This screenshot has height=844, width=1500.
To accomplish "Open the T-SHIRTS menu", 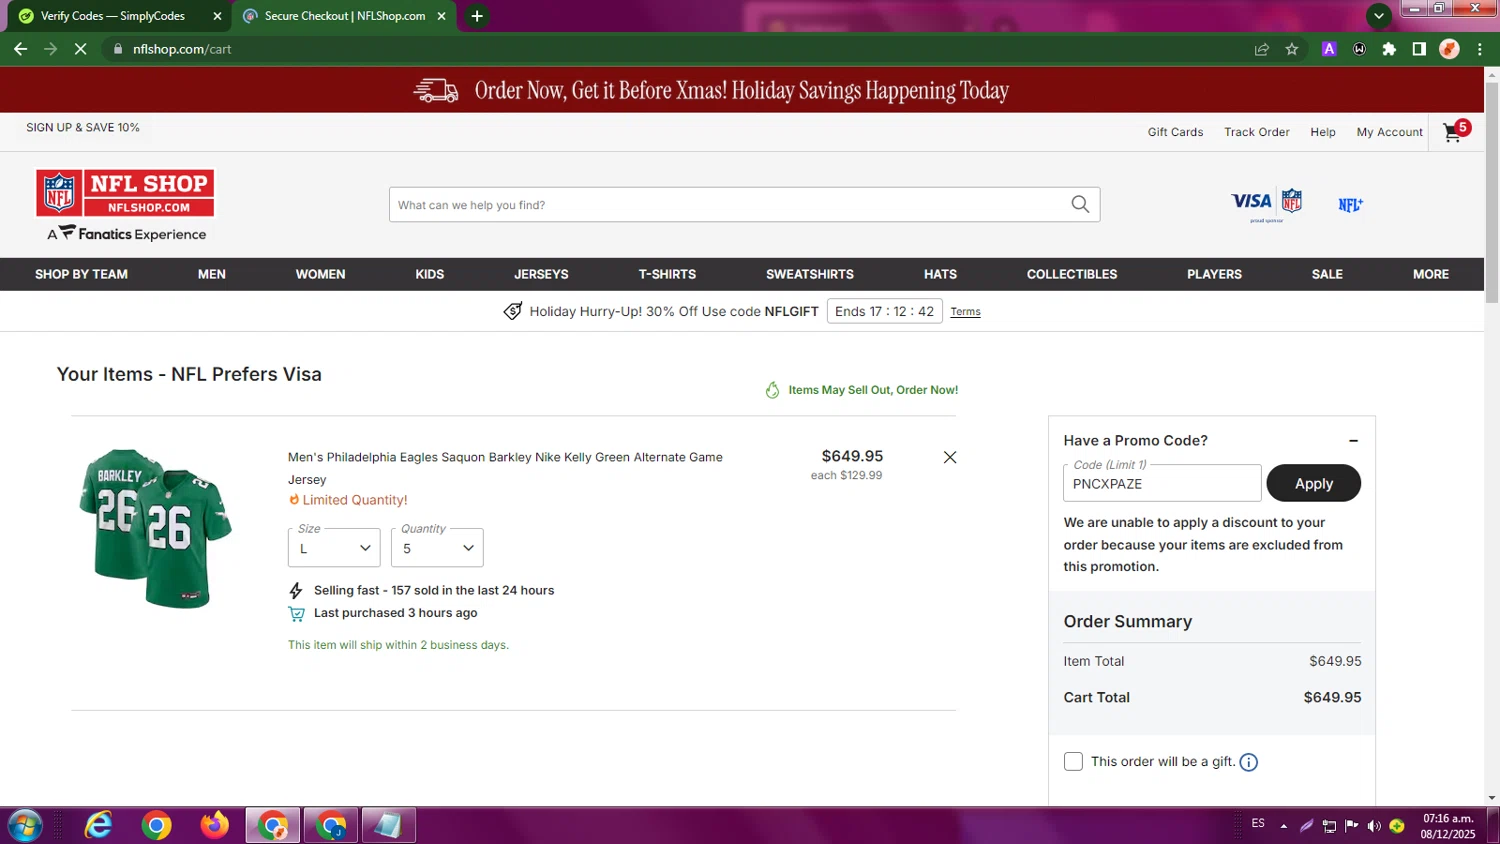I will (x=667, y=274).
